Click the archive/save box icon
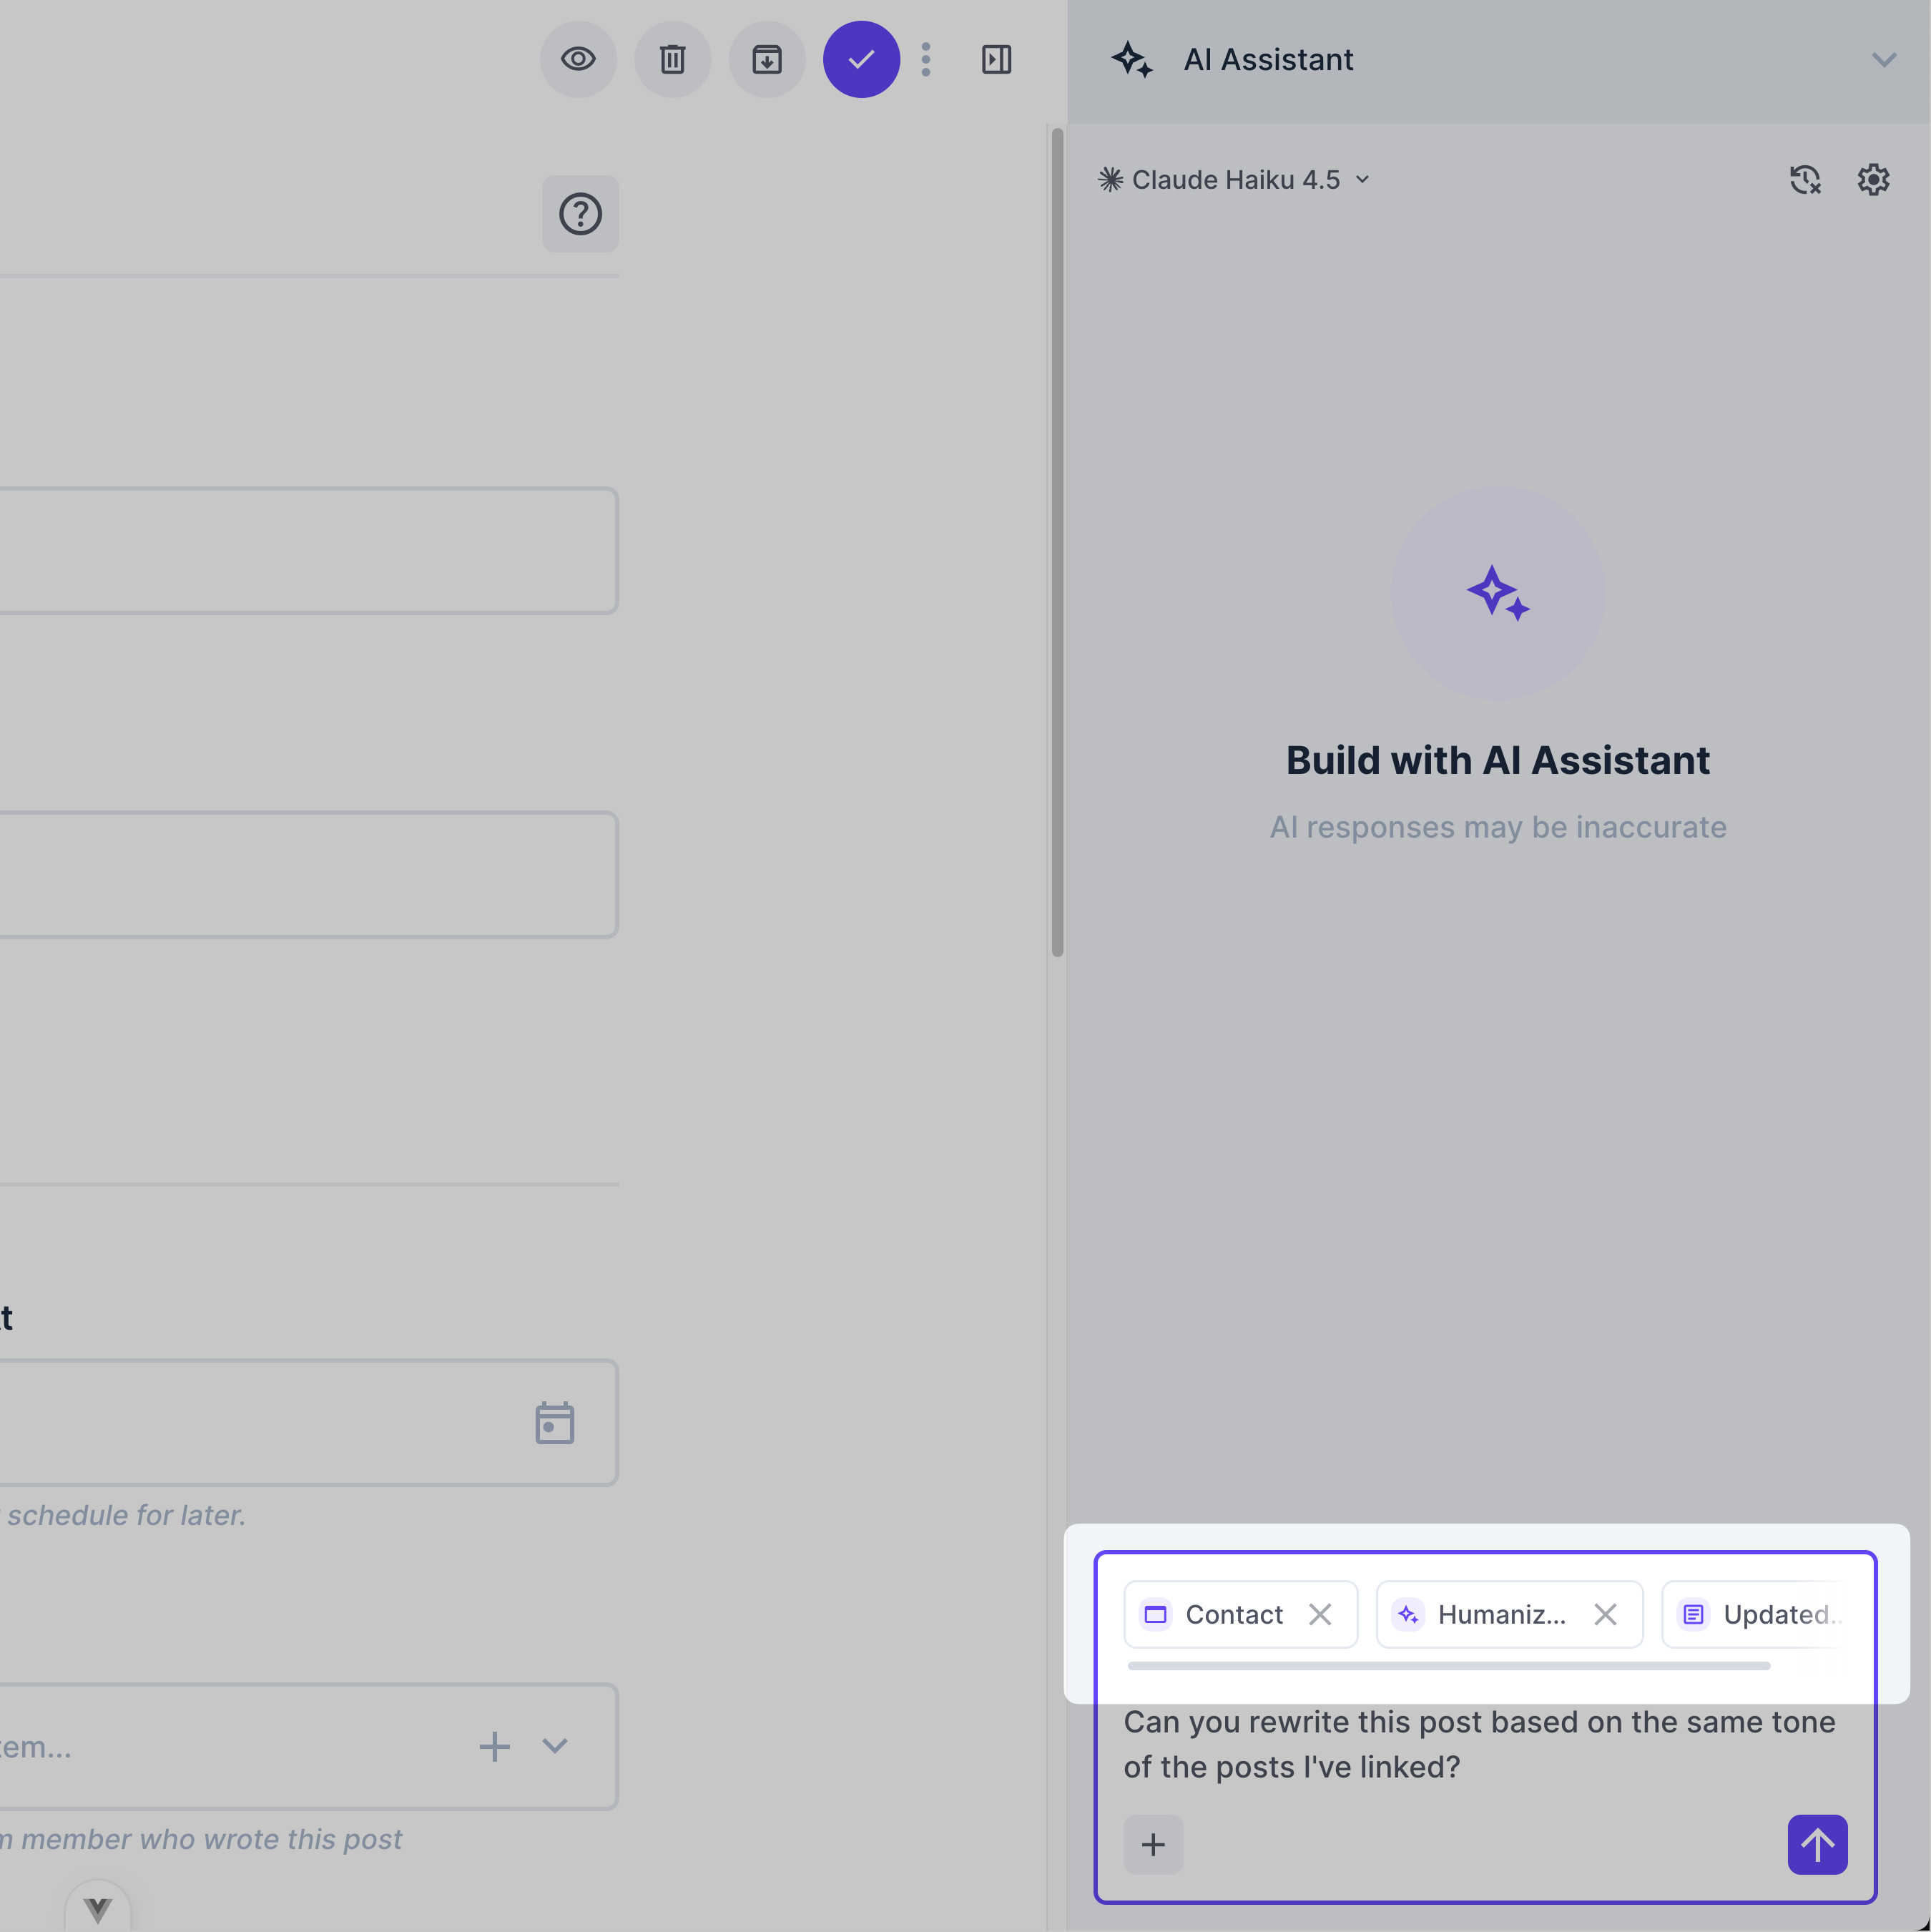 pos(767,59)
